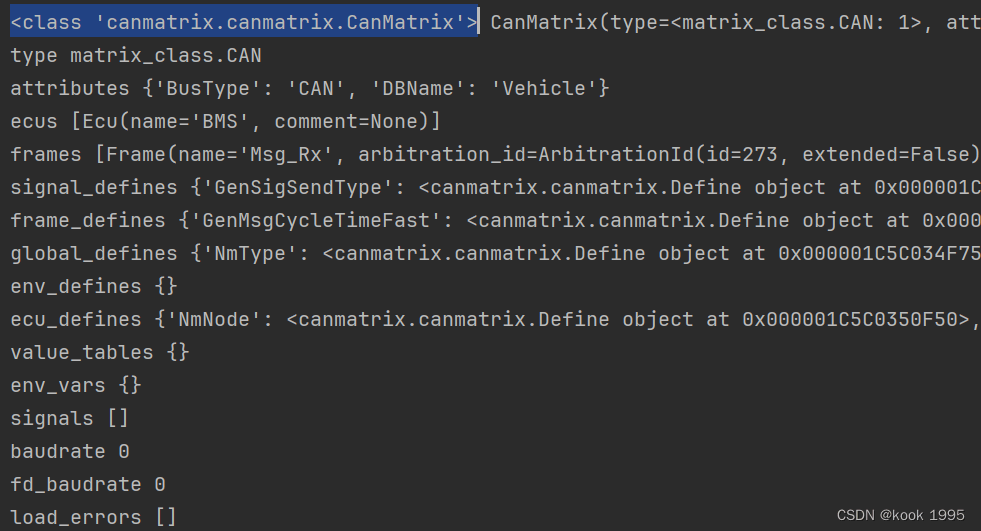Click the 'baudrate 0' line
Viewport: 981px width, 531px height.
(x=70, y=452)
